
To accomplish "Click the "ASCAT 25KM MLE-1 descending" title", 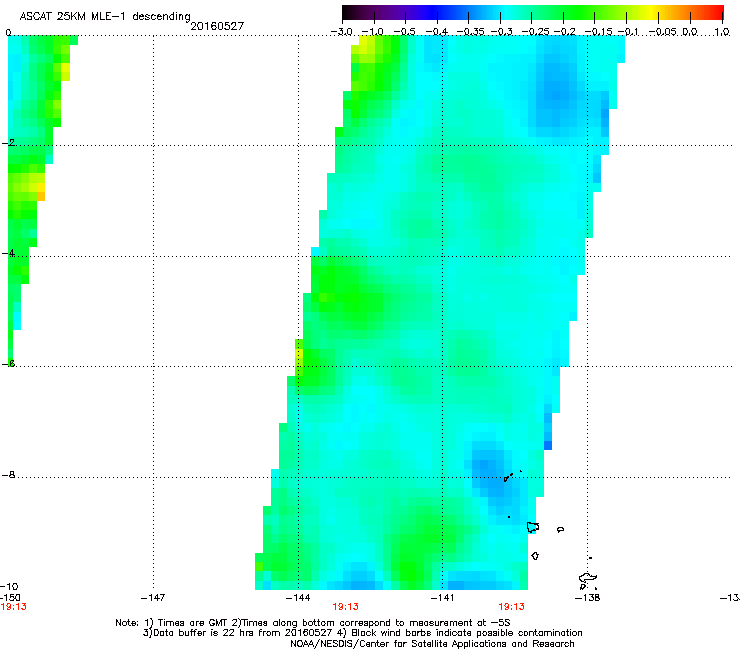I will point(105,16).
